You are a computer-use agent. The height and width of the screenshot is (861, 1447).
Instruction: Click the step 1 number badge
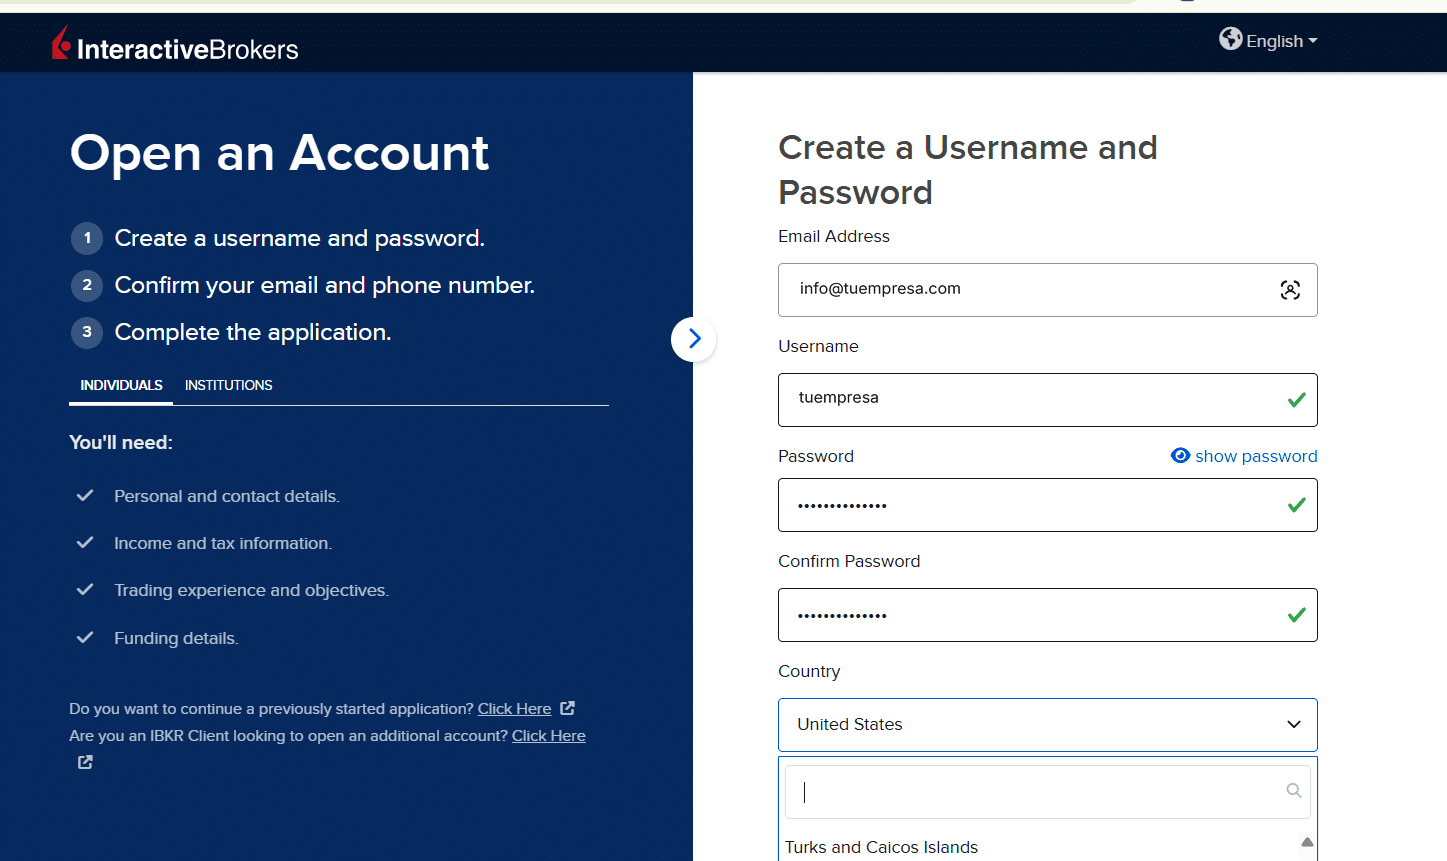click(x=87, y=238)
